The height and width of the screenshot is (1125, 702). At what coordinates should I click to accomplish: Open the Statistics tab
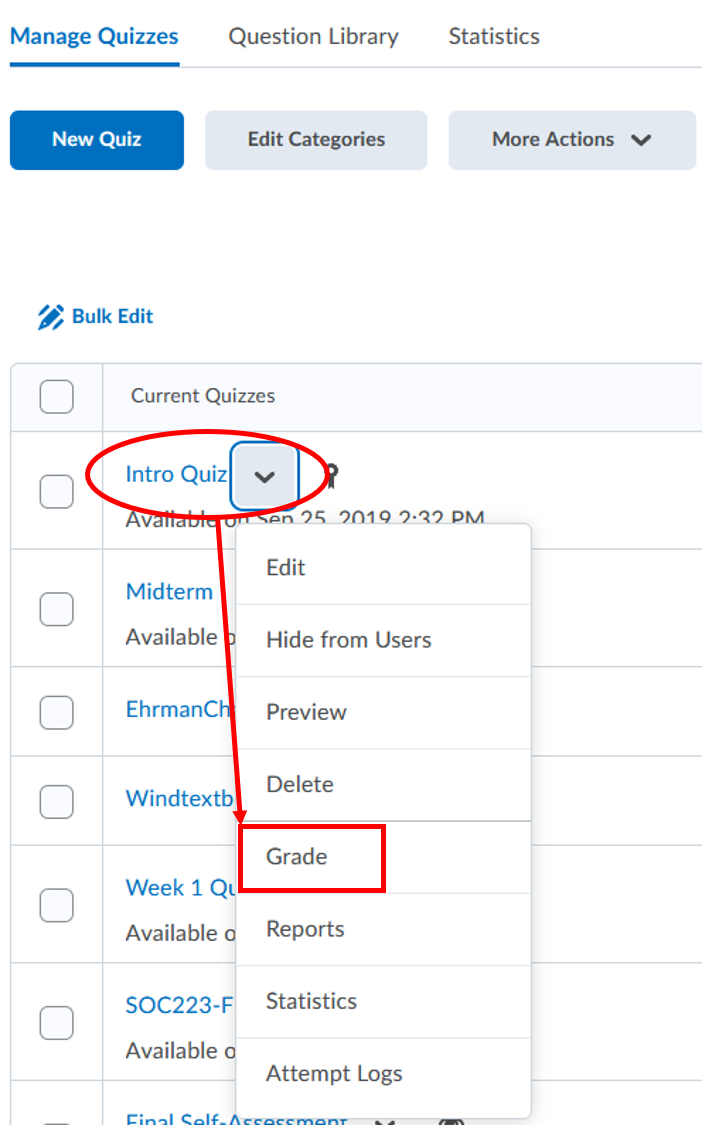pos(493,36)
